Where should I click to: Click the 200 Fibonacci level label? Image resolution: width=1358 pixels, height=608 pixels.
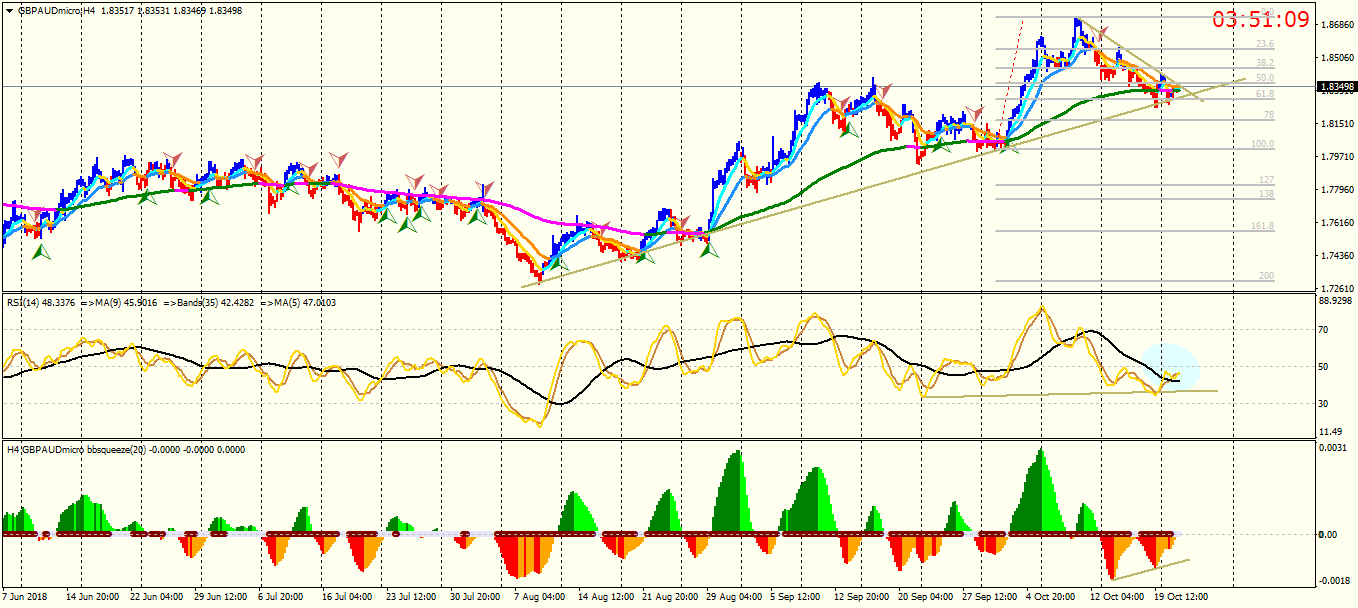click(1267, 276)
